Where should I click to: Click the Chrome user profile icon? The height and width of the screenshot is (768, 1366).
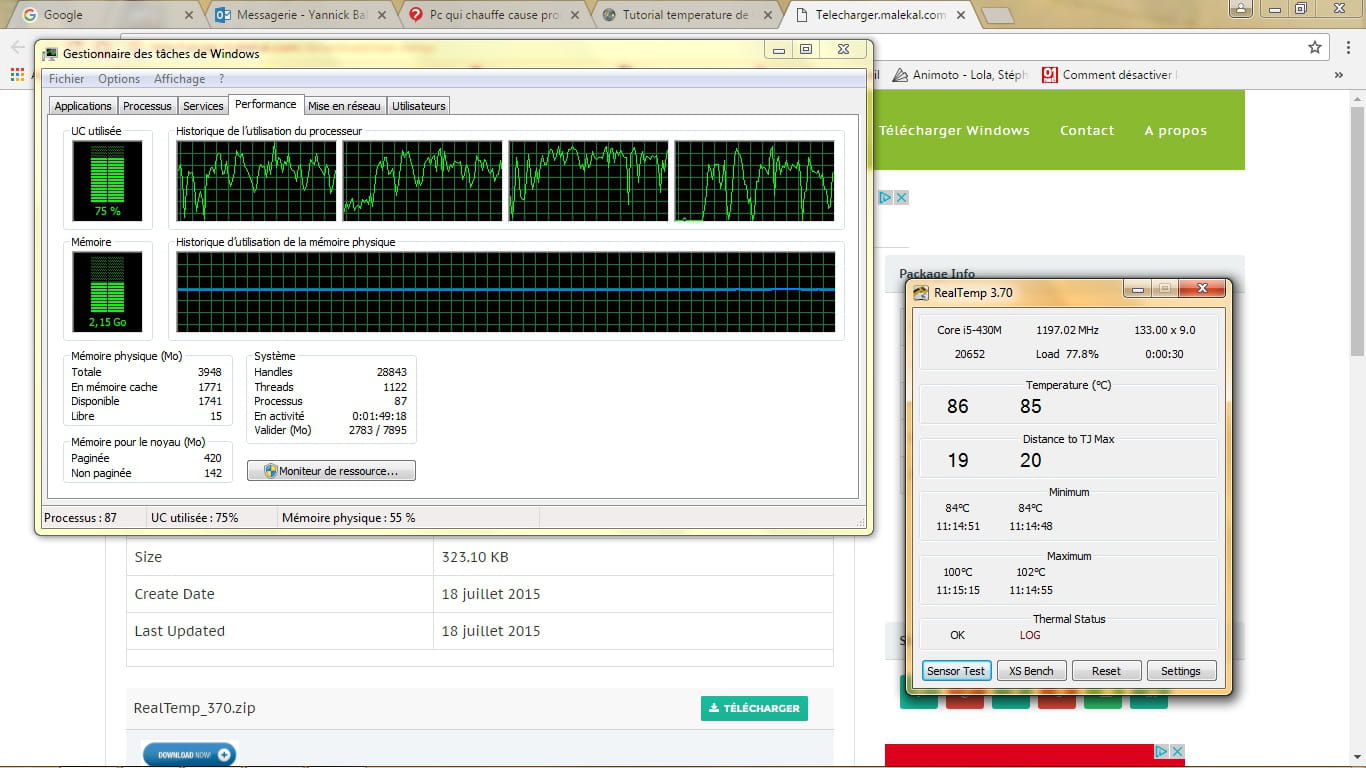coord(1240,8)
